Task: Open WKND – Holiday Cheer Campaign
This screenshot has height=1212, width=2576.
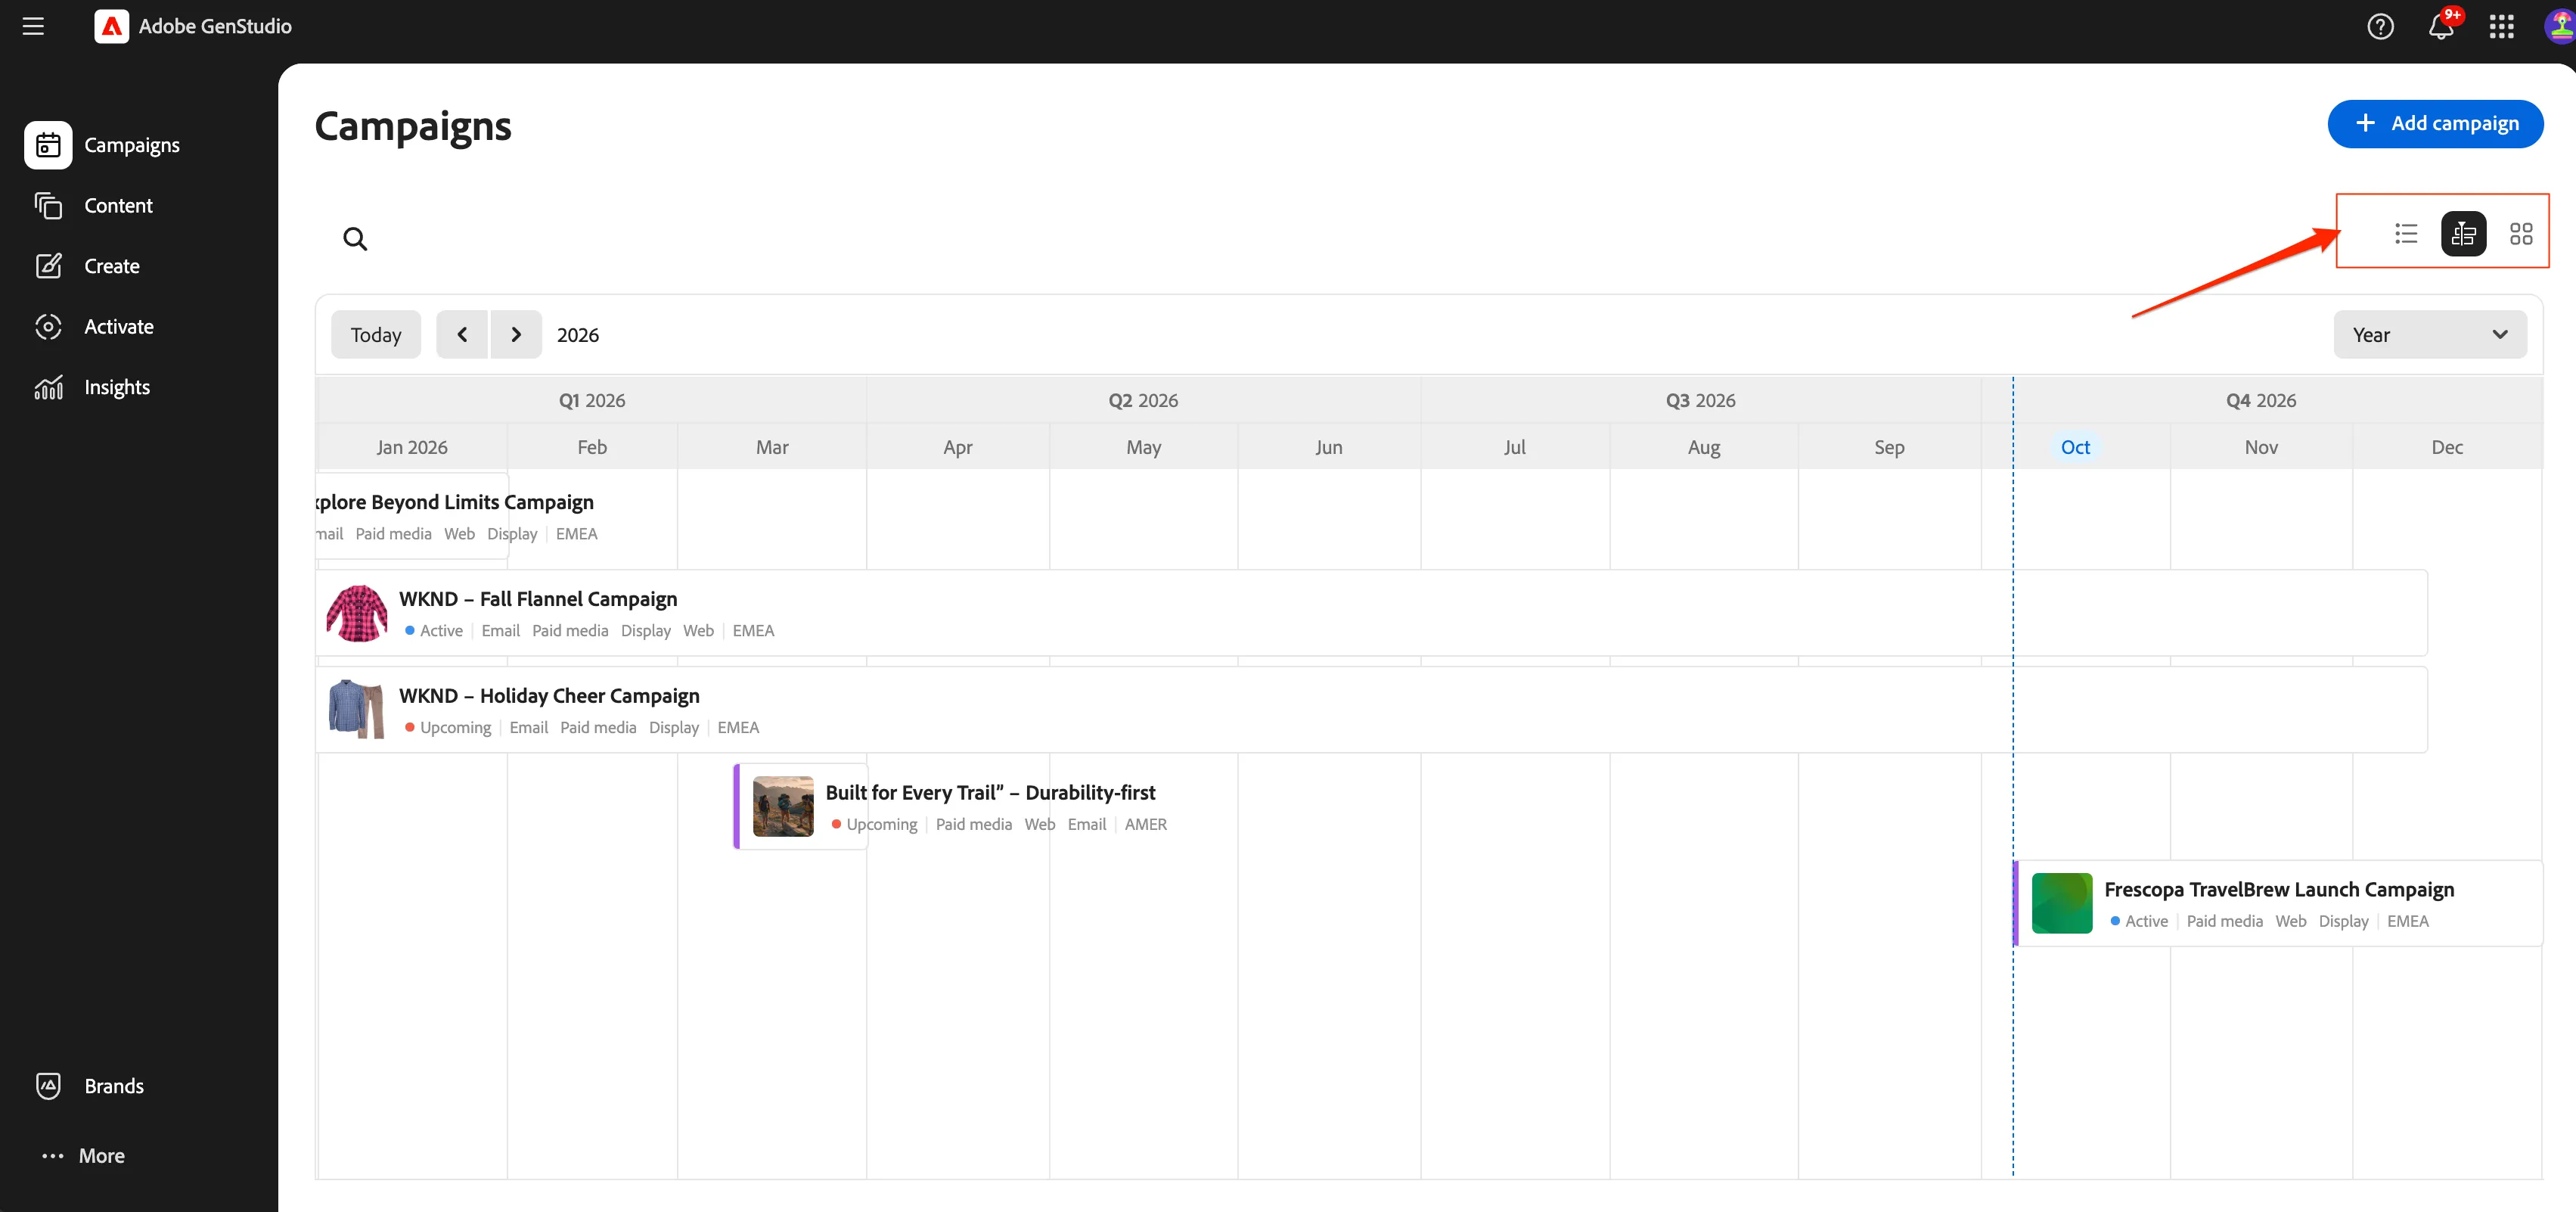Action: (x=1372, y=710)
